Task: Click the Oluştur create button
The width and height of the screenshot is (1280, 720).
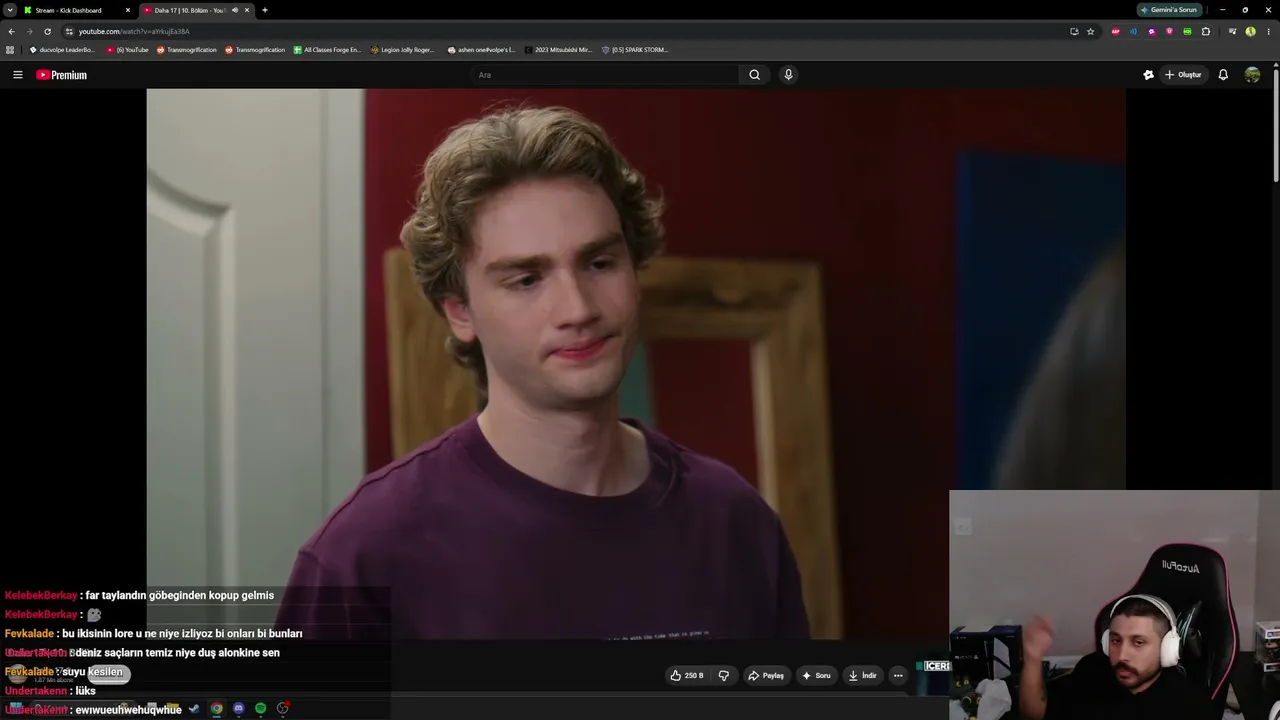Action: pyautogui.click(x=1184, y=75)
